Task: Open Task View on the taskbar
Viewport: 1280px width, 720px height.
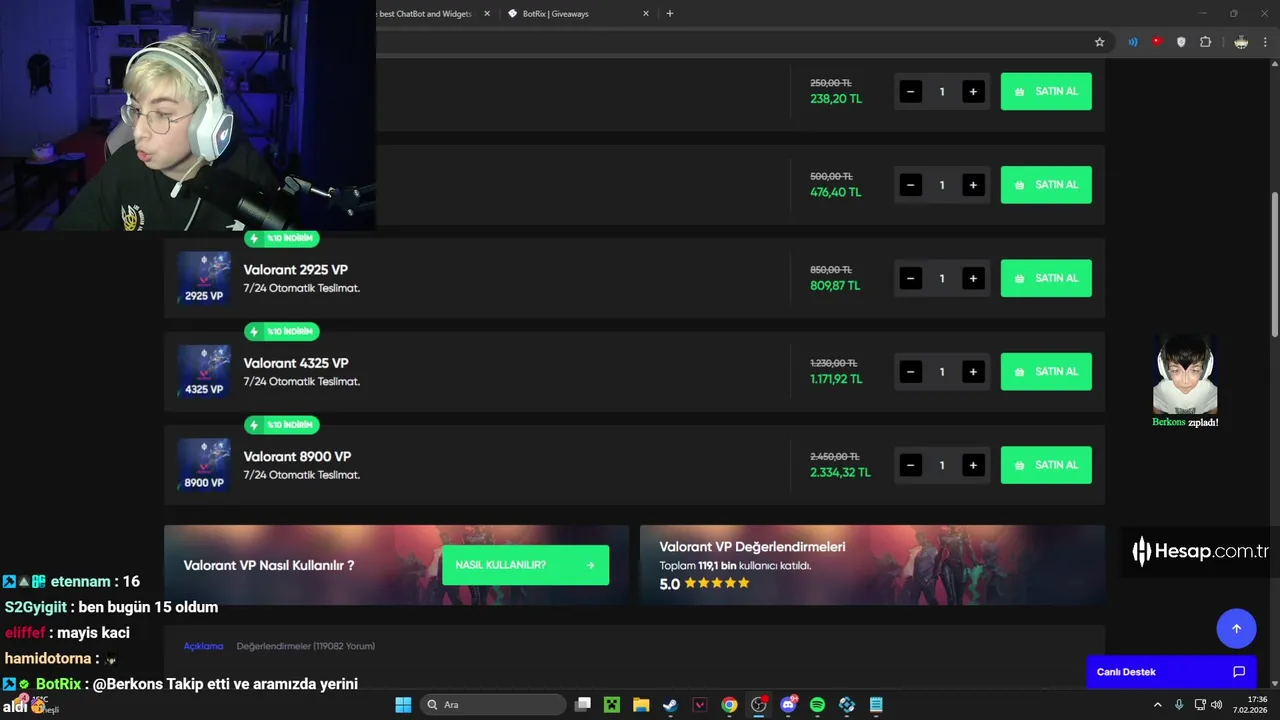Action: pyautogui.click(x=583, y=705)
